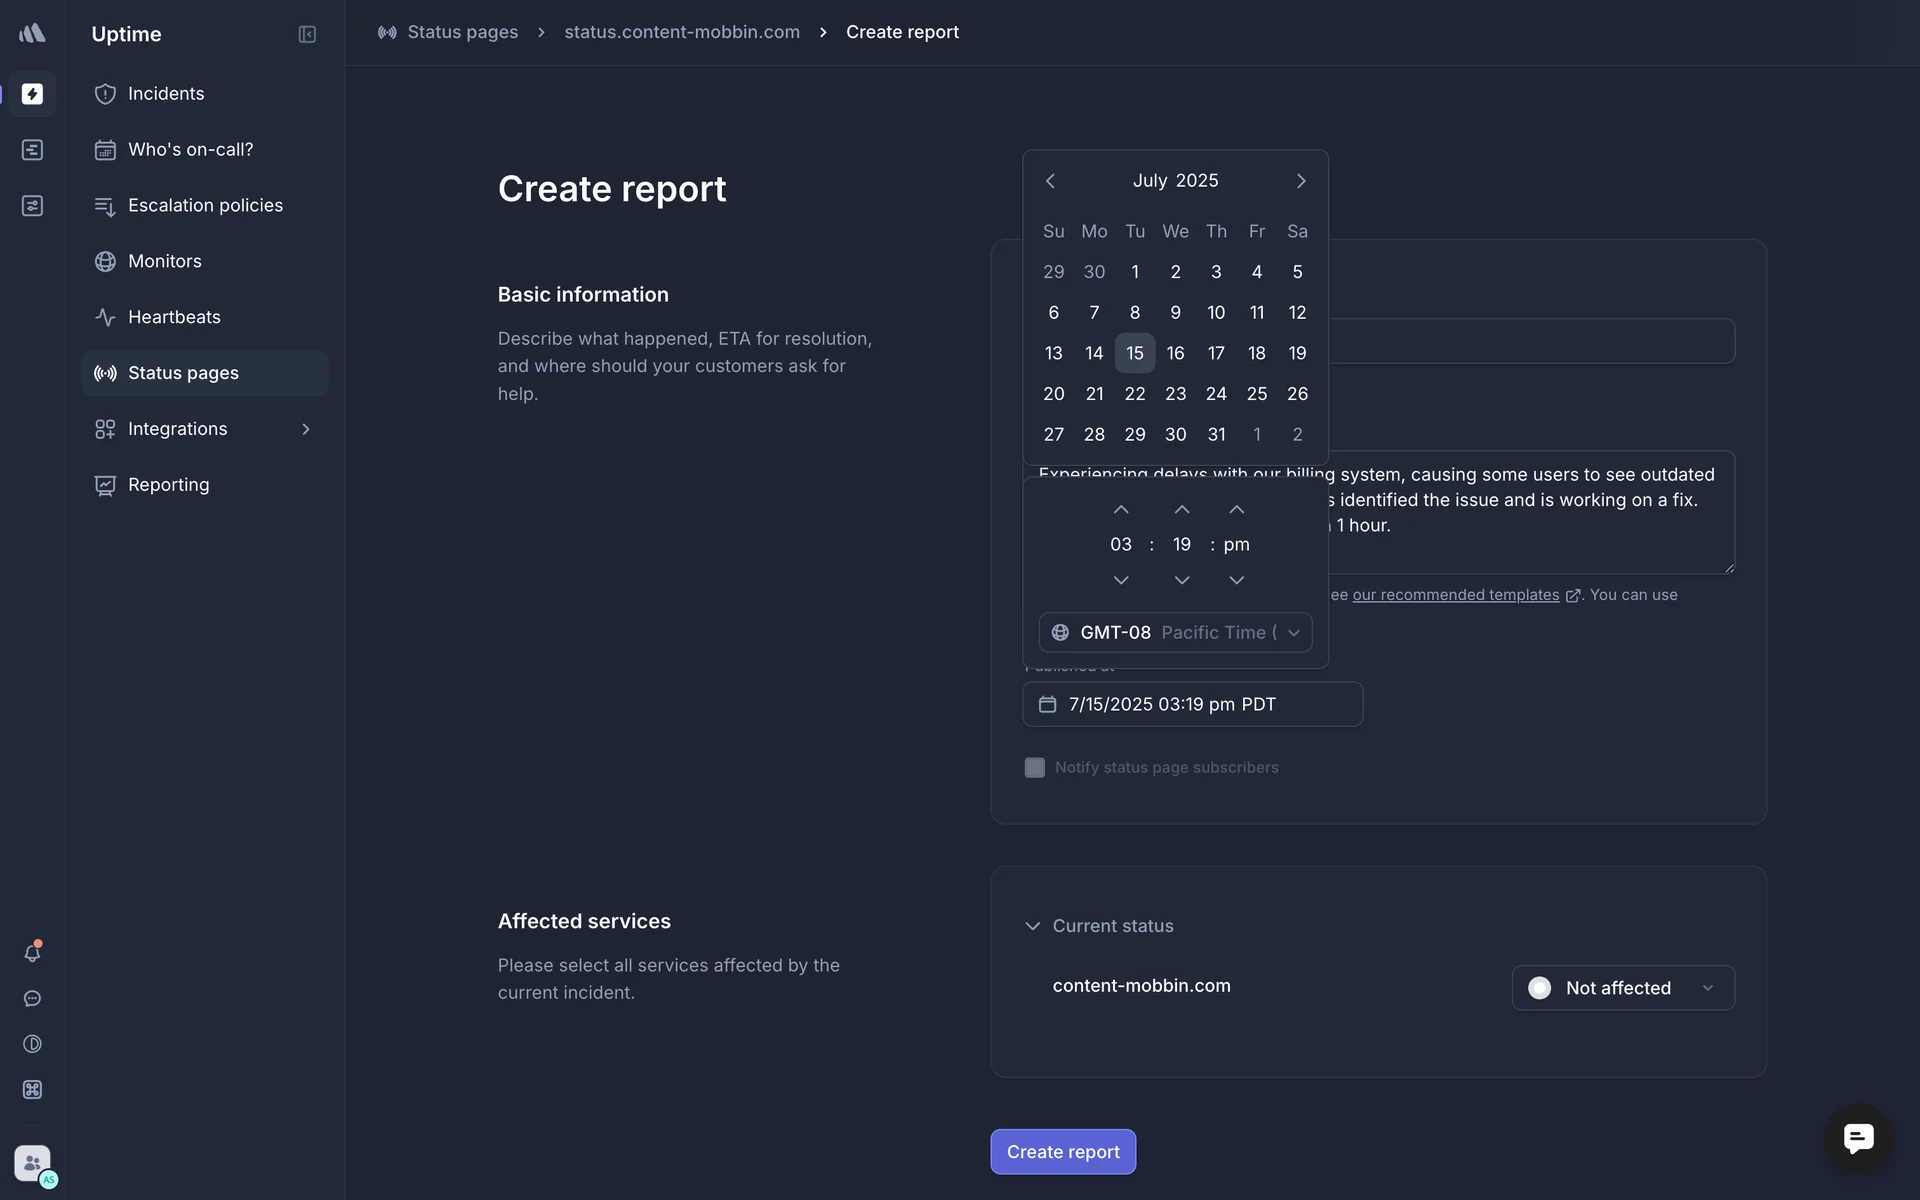Image resolution: width=1920 pixels, height=1200 pixels.
Task: Toggle am/pm with the up arrow
Action: click(x=1237, y=510)
